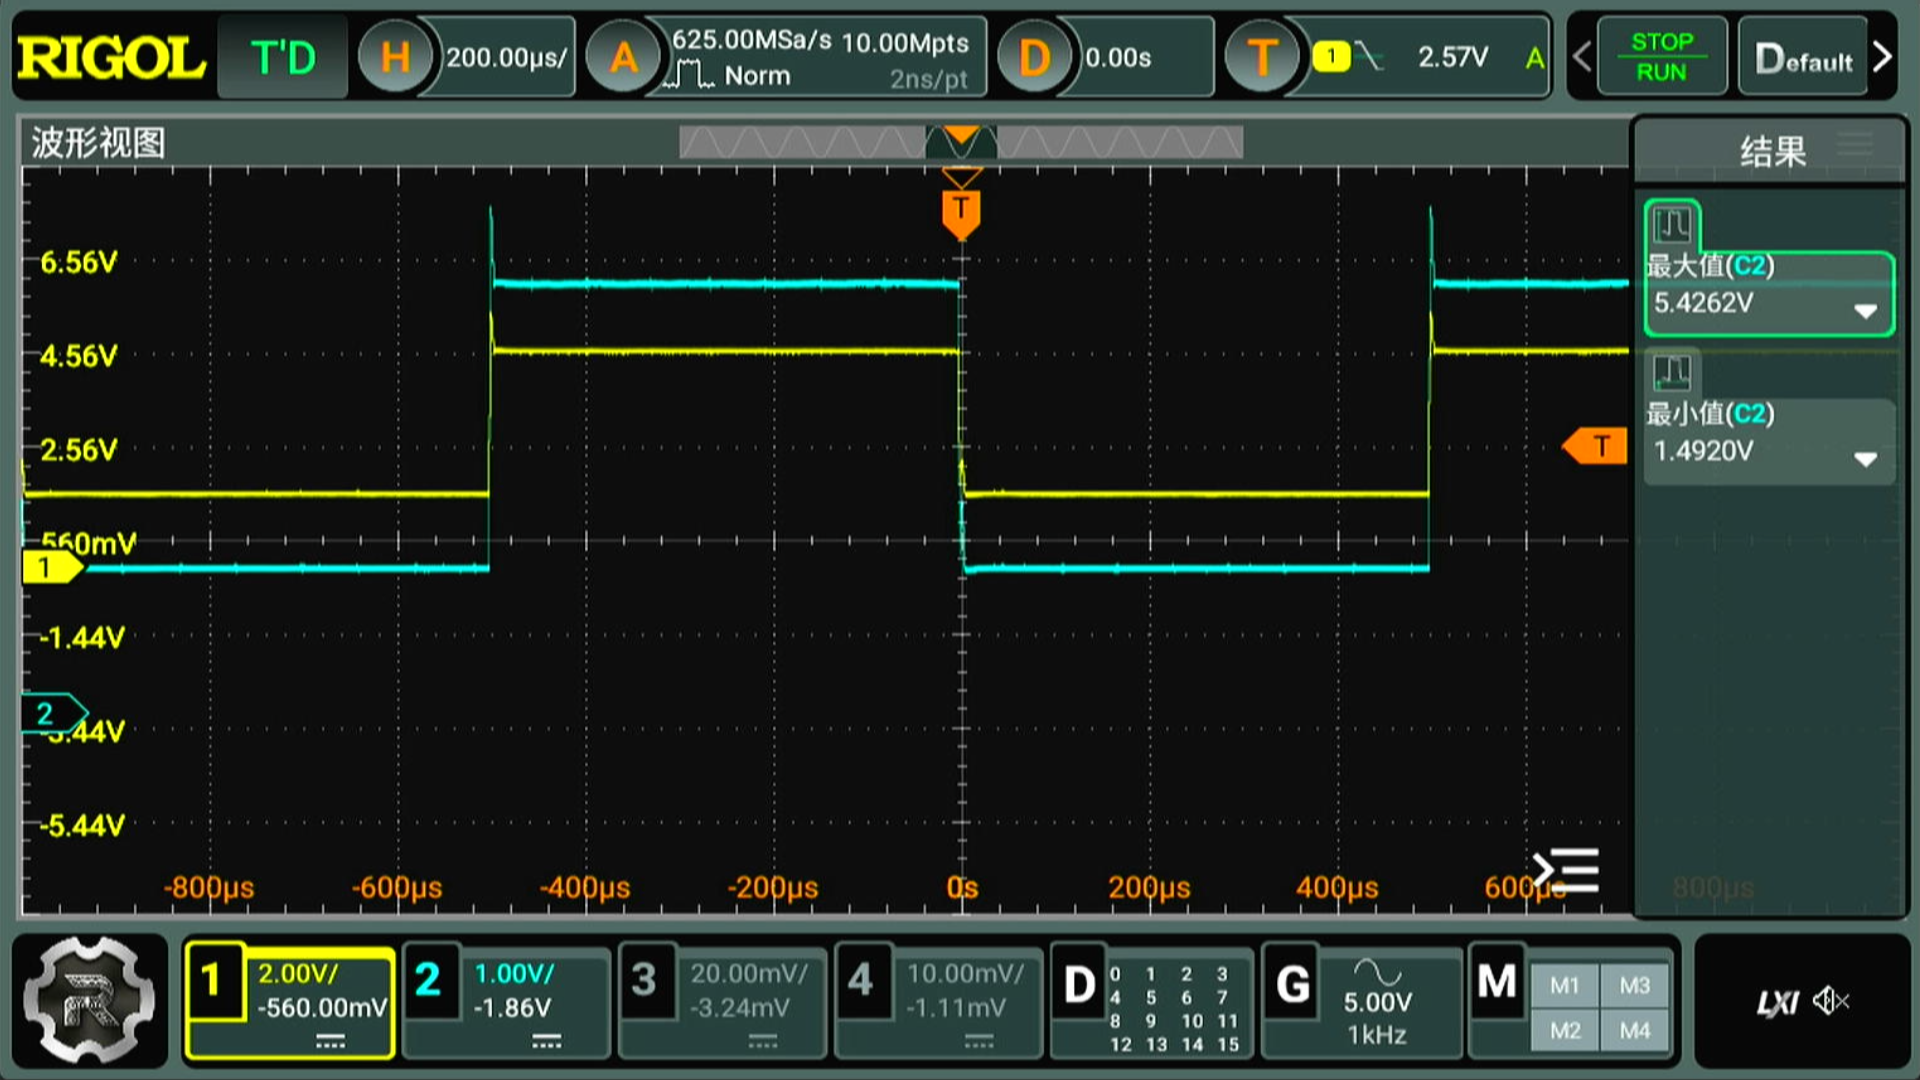Toggle channel 2 display

[x=428, y=980]
